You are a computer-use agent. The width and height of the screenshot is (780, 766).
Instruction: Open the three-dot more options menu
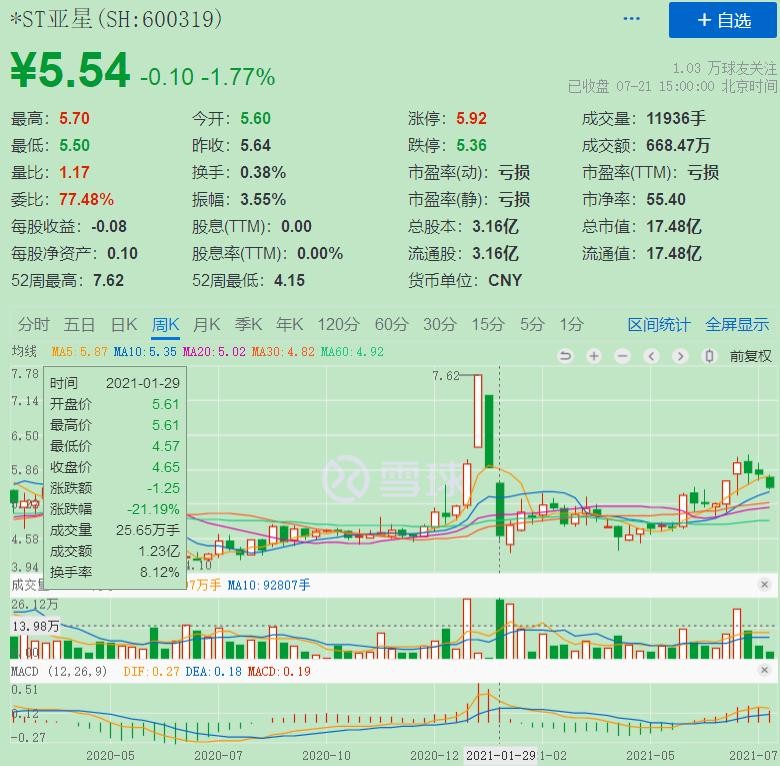click(x=631, y=19)
